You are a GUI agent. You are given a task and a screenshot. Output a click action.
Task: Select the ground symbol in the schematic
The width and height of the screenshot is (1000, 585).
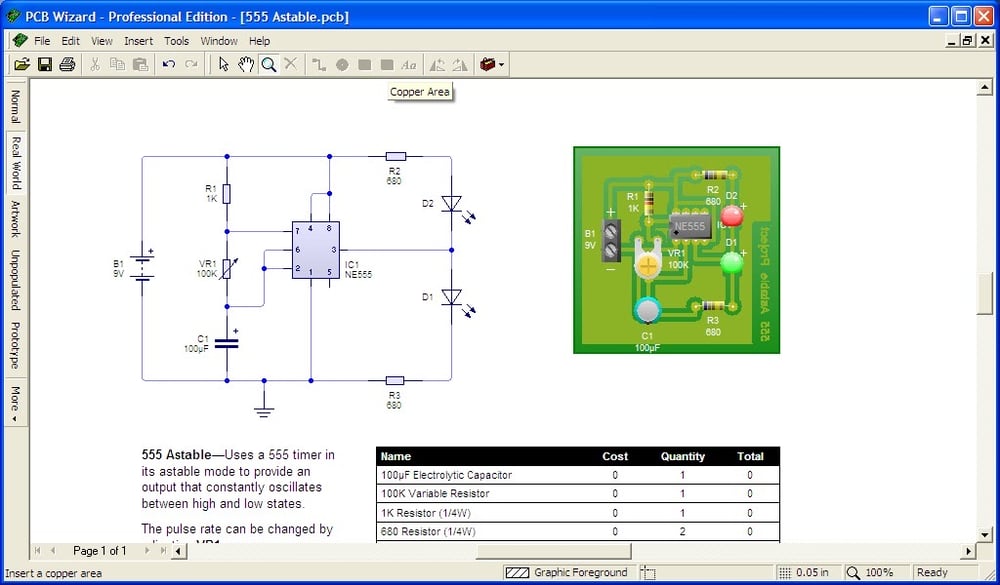click(x=263, y=404)
